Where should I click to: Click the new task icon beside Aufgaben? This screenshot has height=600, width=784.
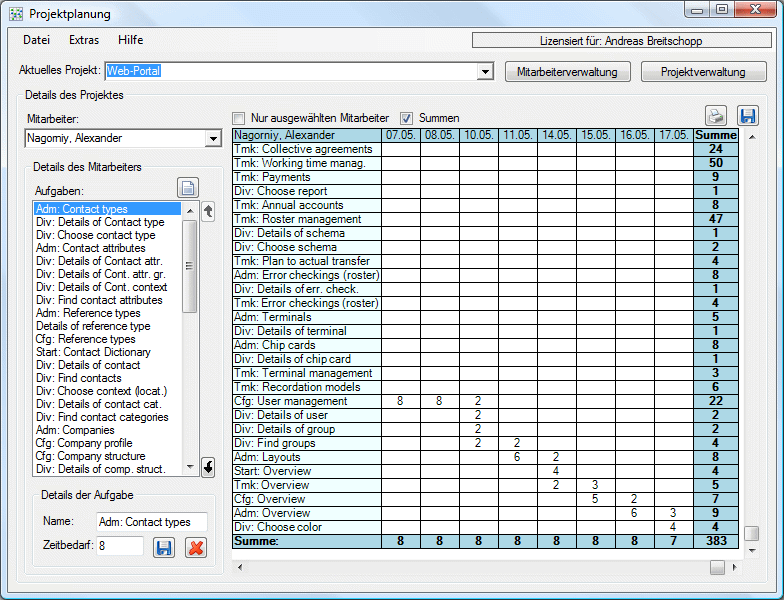(188, 188)
